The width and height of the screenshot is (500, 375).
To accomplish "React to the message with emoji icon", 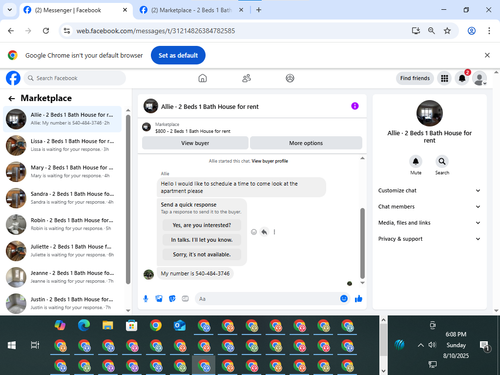I will pos(254,232).
